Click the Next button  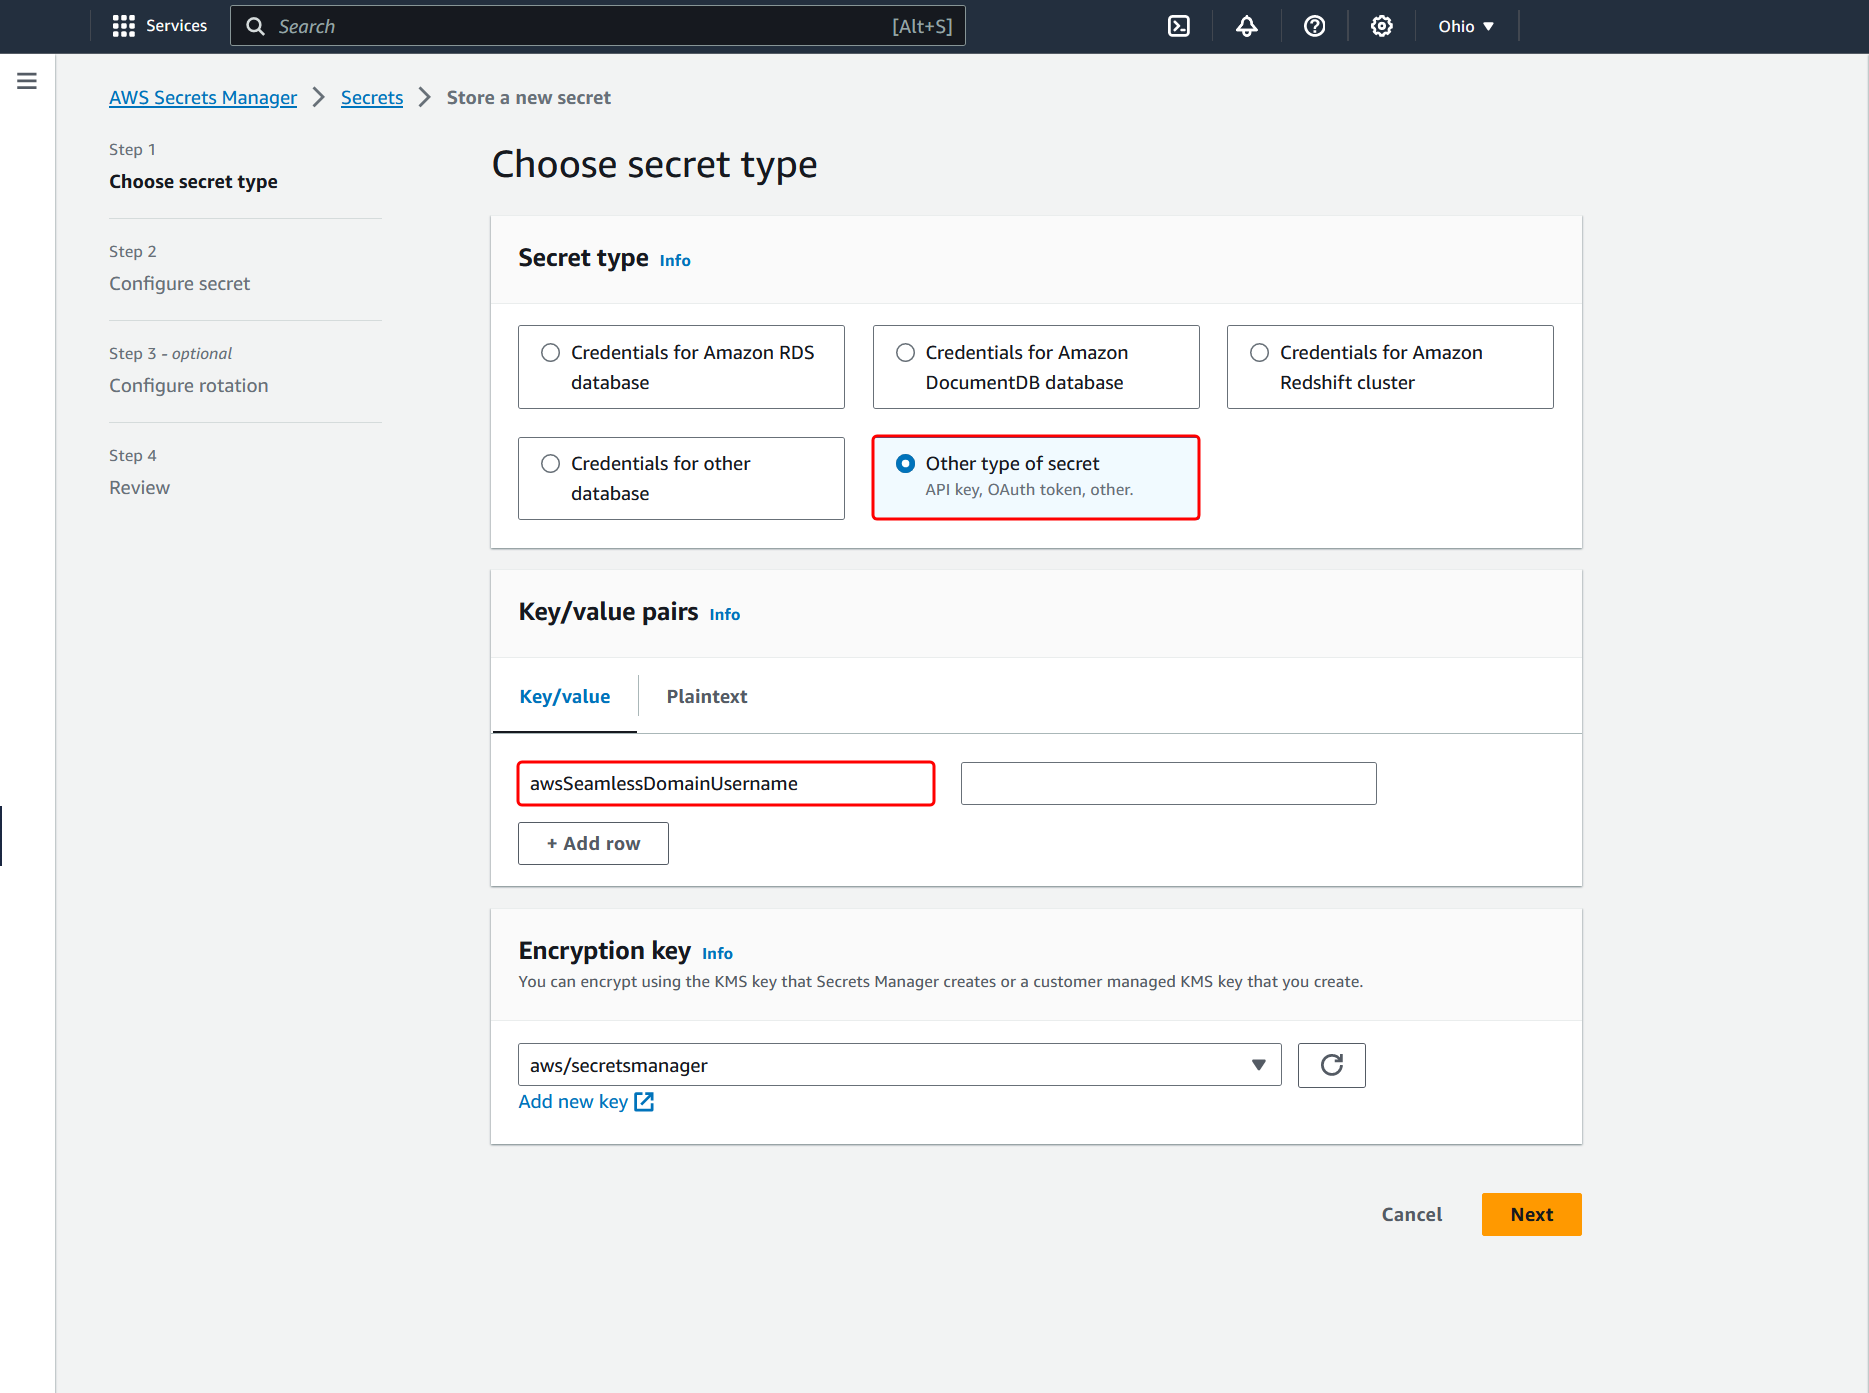pyautogui.click(x=1531, y=1214)
